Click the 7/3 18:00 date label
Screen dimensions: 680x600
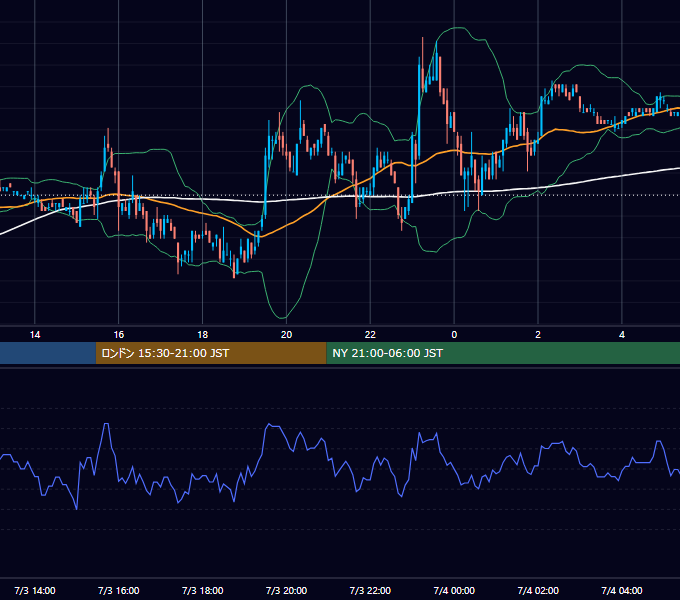(203, 590)
